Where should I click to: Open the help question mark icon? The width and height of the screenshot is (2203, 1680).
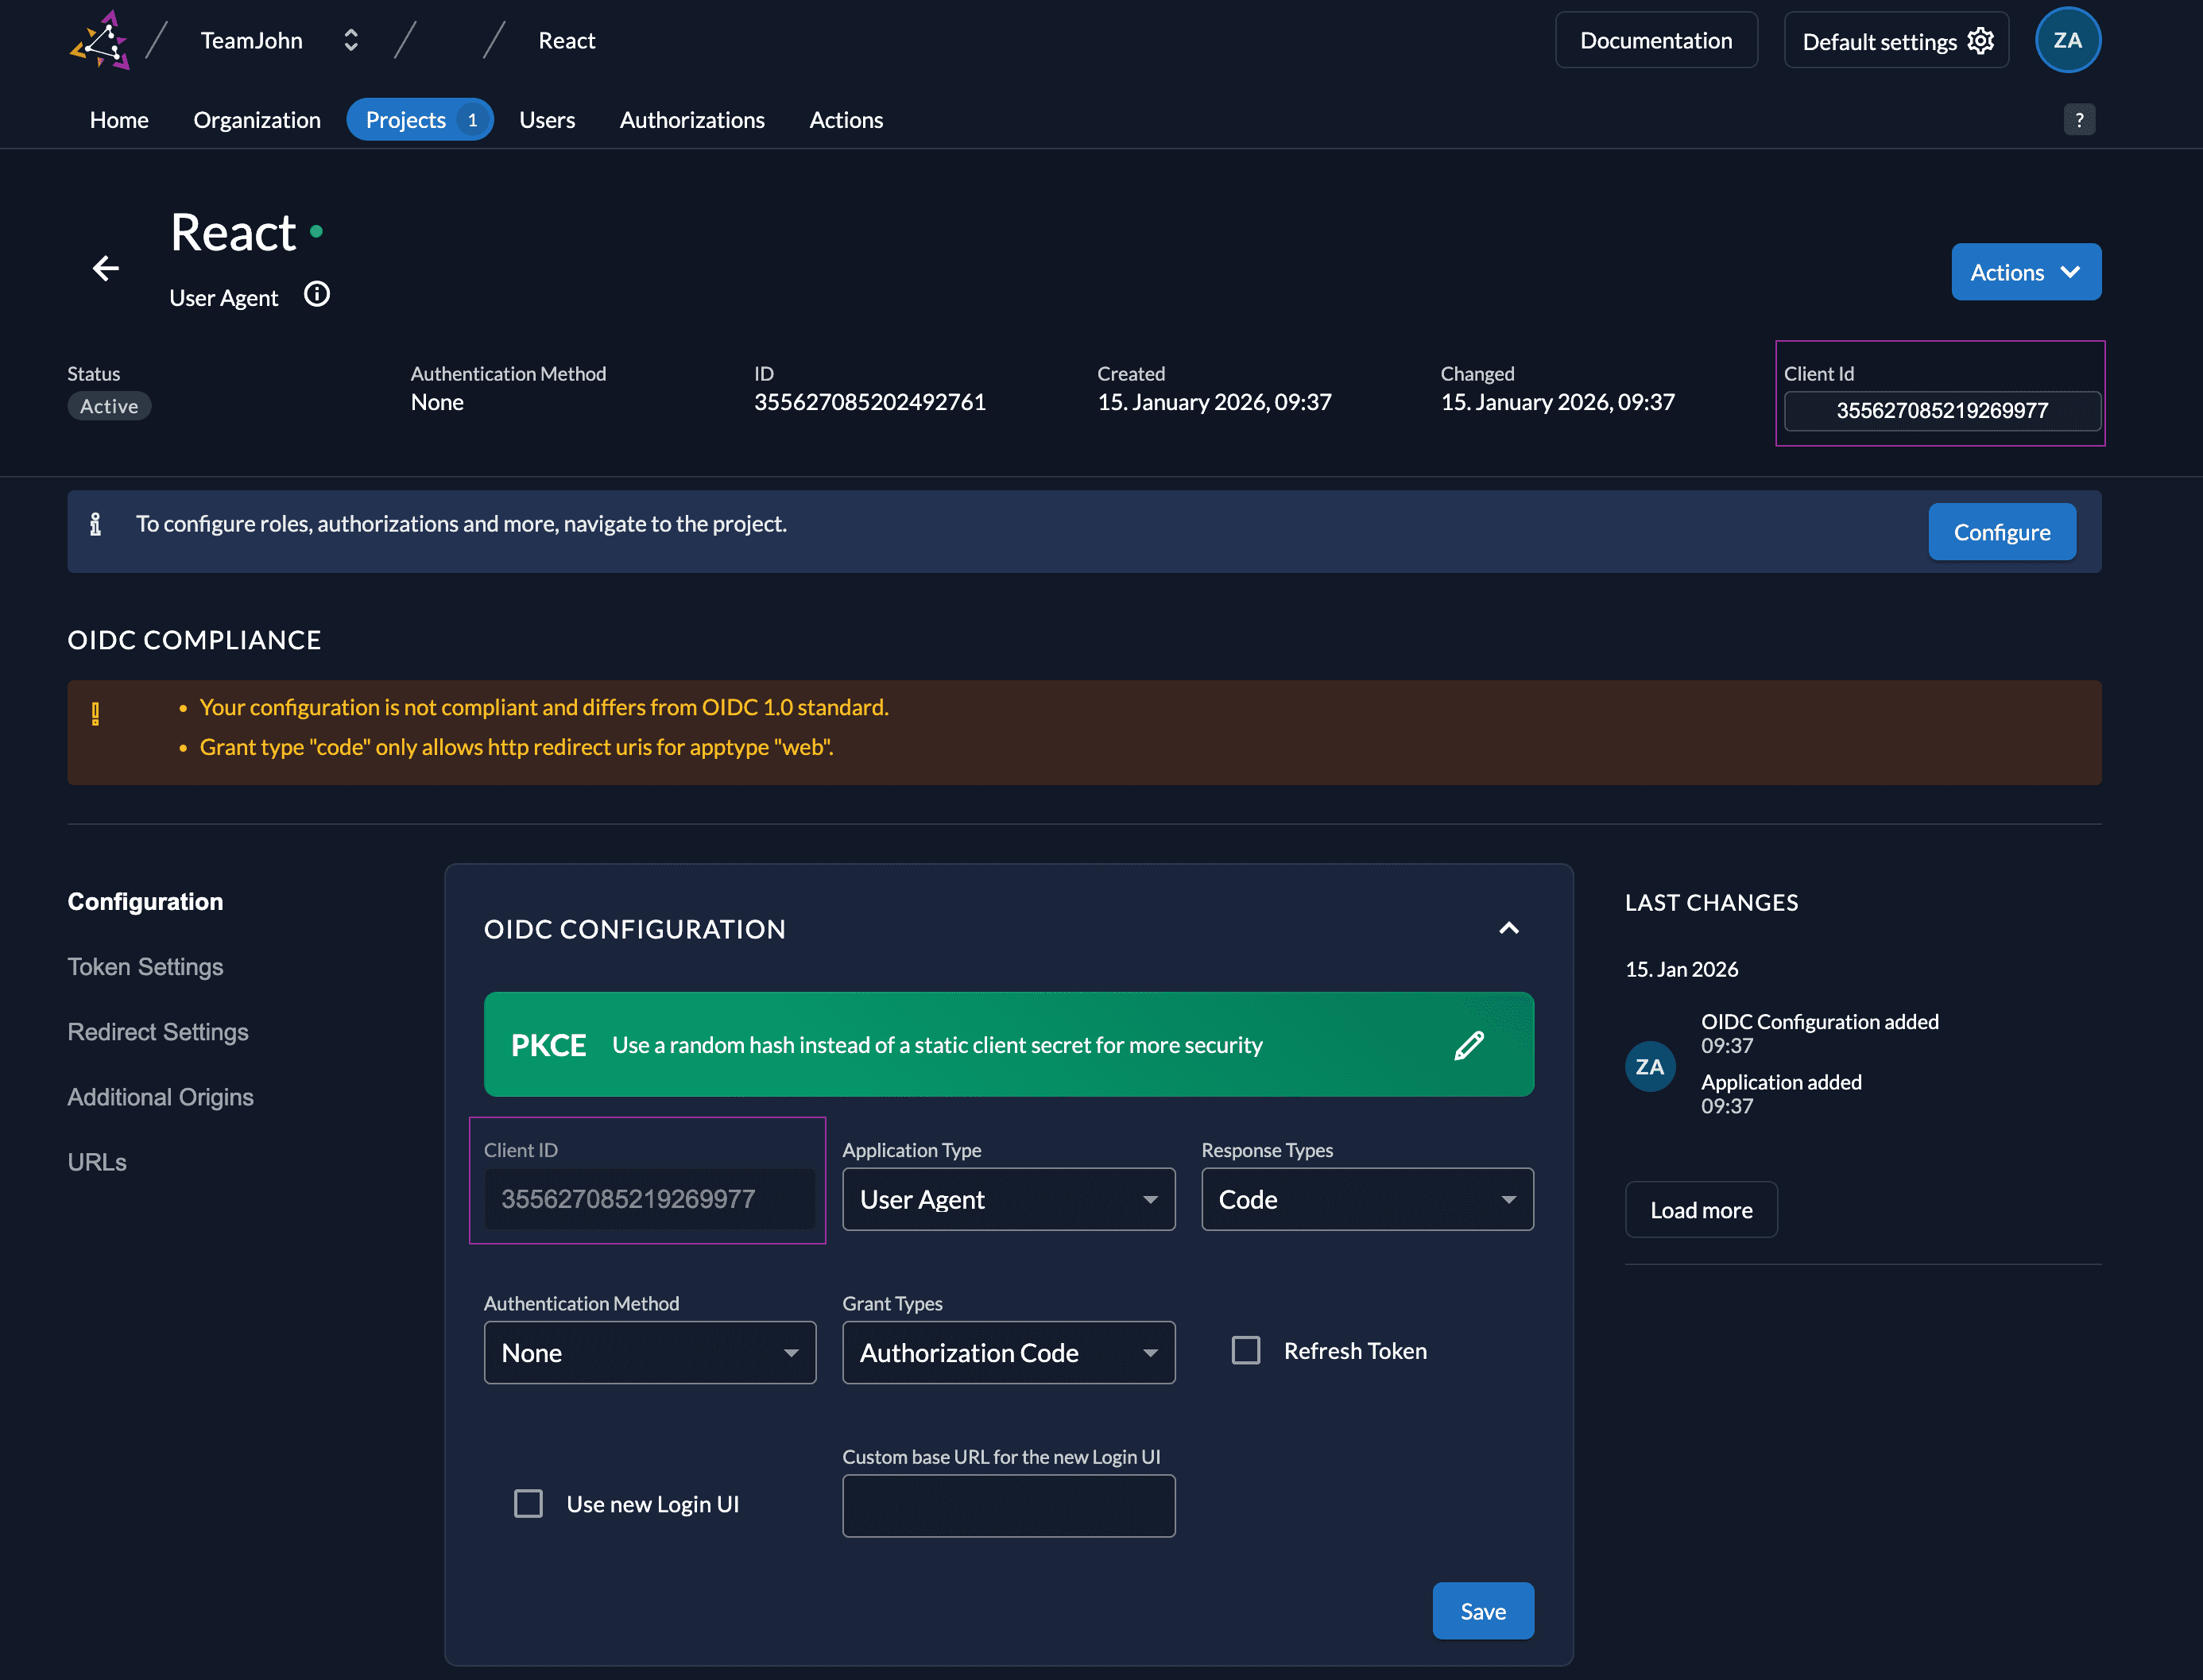(x=2079, y=120)
